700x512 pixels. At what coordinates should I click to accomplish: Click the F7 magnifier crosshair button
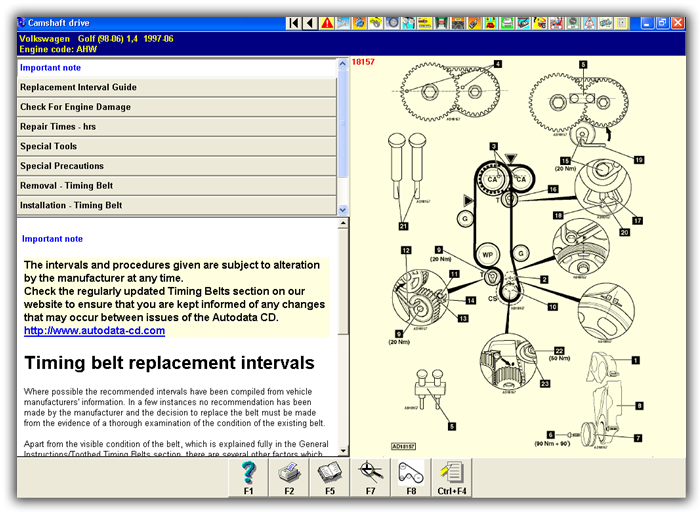pos(370,478)
